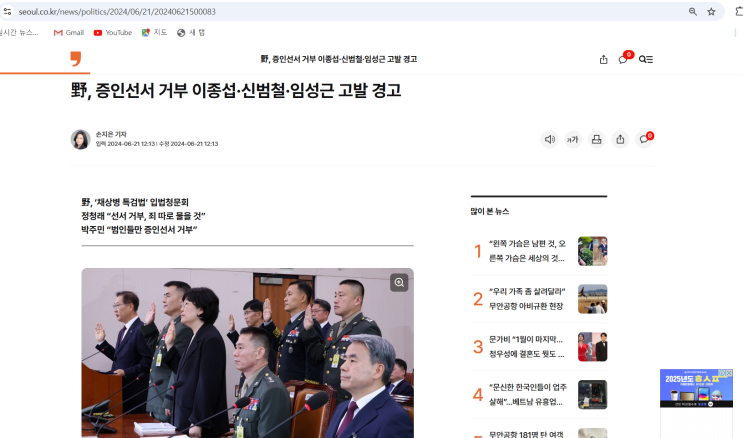Play article audio with speaker icon
743x438 pixels.
point(549,139)
